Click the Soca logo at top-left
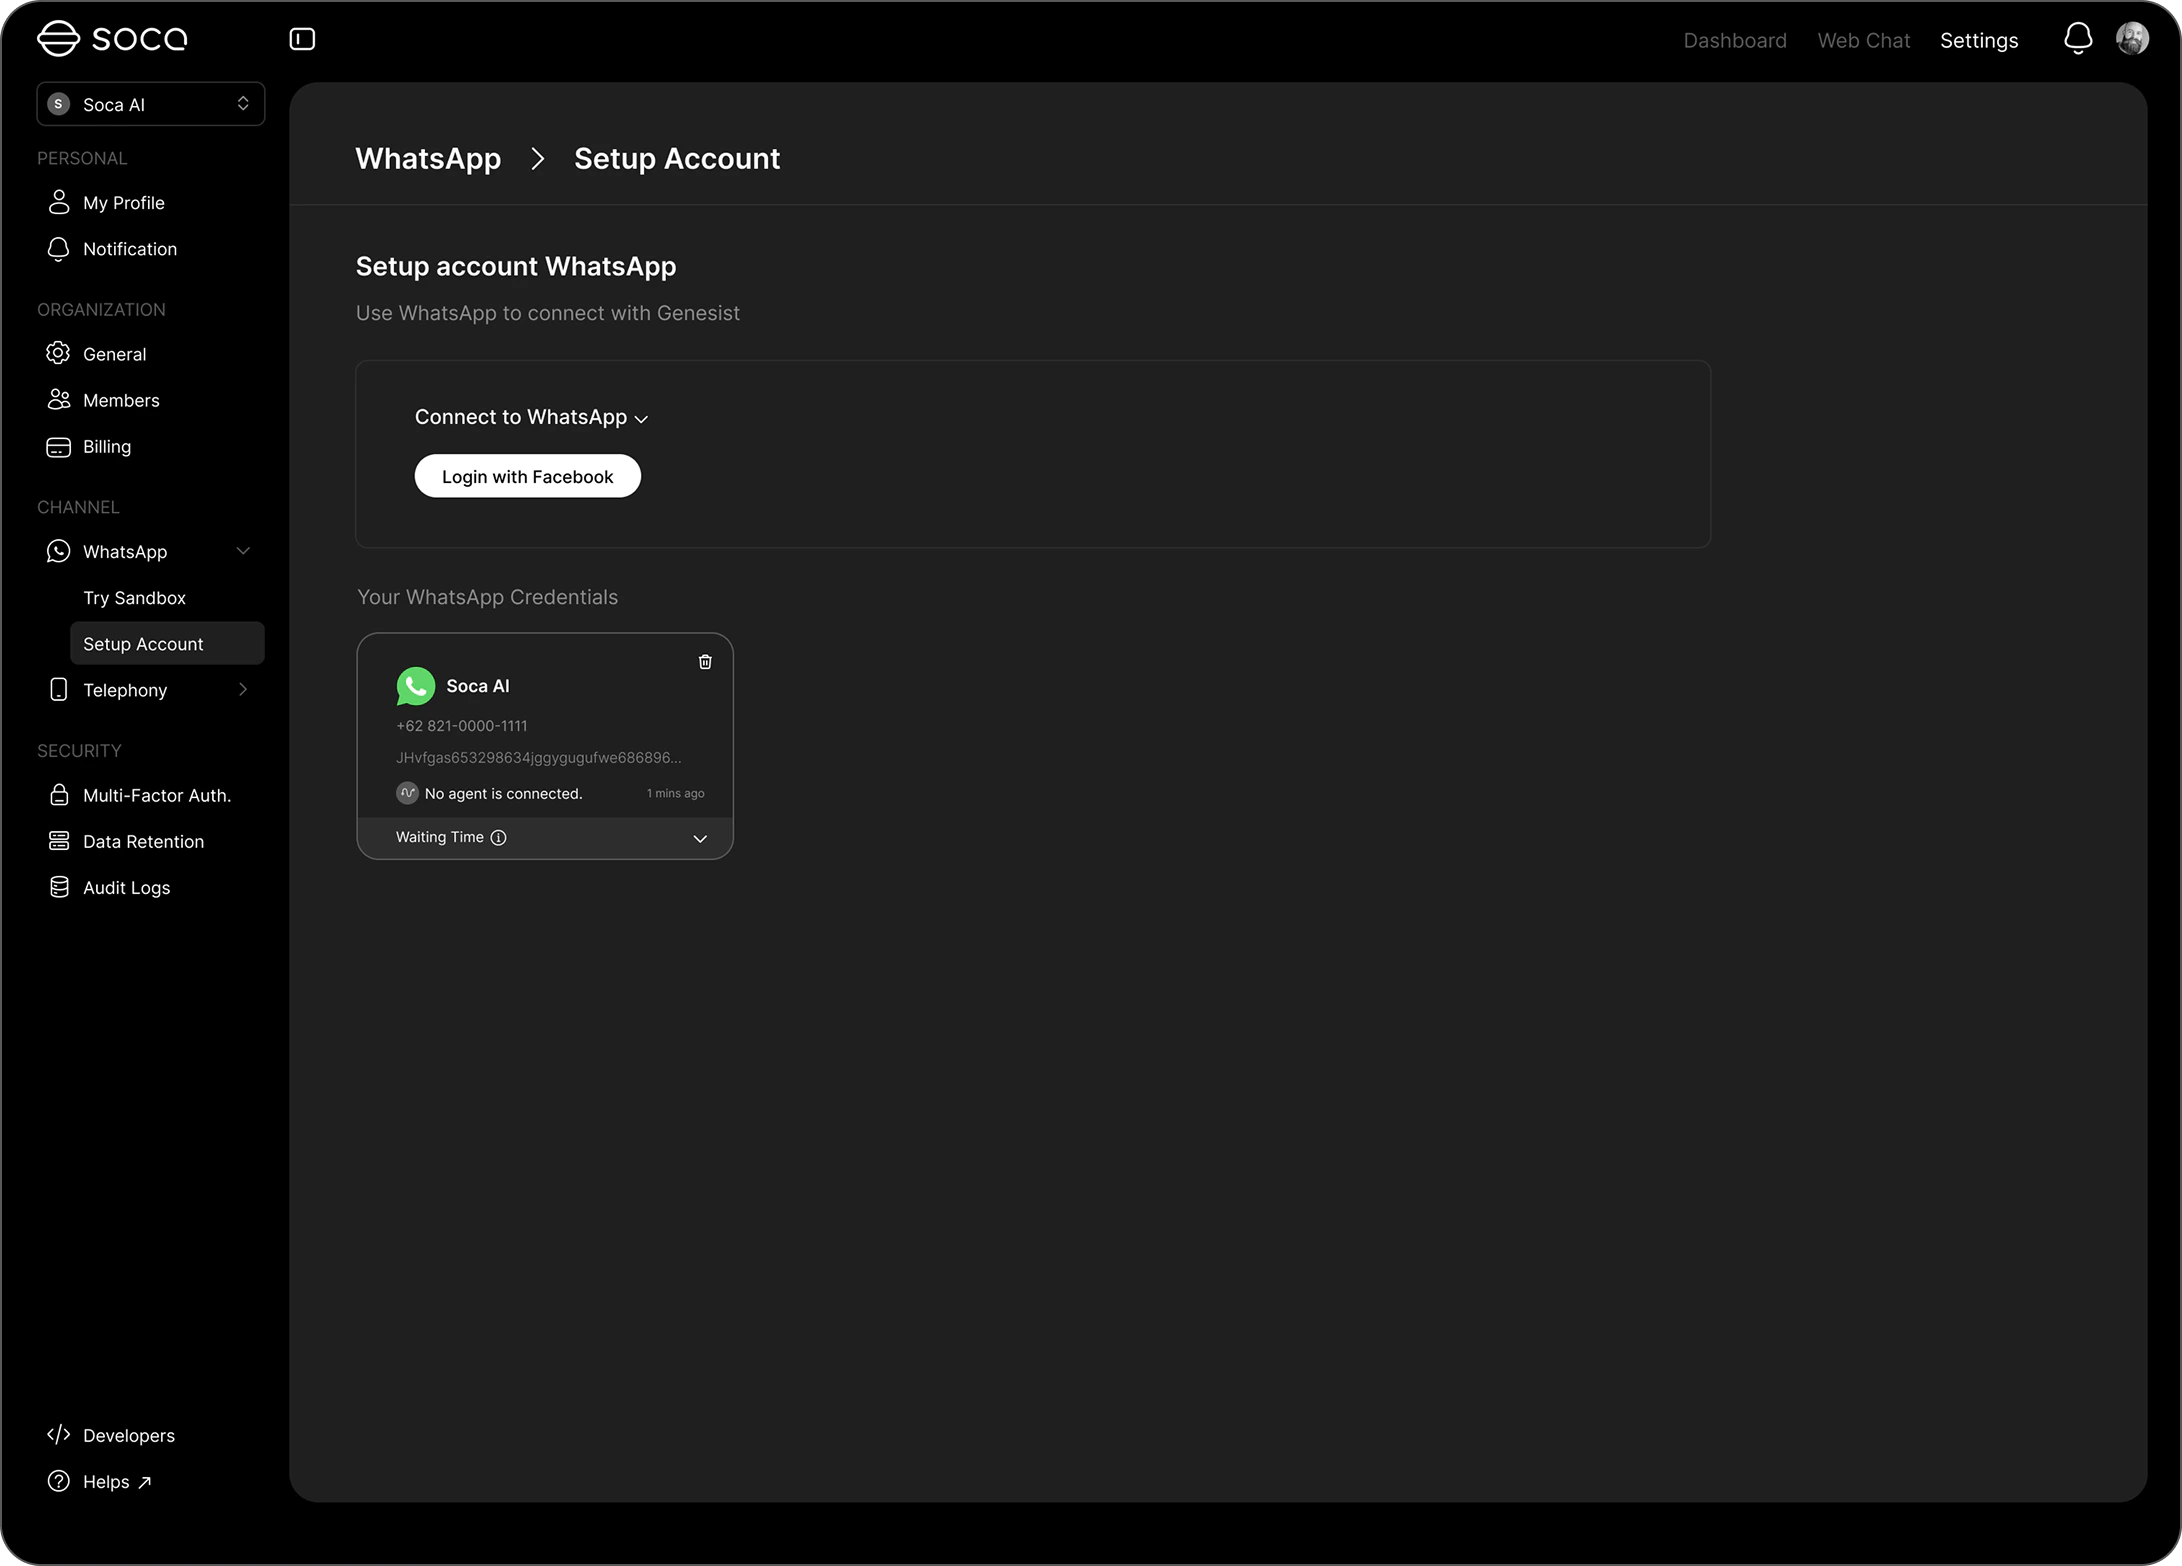2182x1566 pixels. pos(112,39)
